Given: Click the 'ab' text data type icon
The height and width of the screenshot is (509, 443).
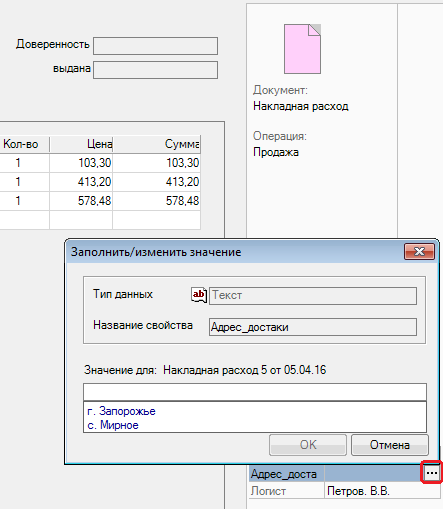Looking at the screenshot, I should (199, 295).
